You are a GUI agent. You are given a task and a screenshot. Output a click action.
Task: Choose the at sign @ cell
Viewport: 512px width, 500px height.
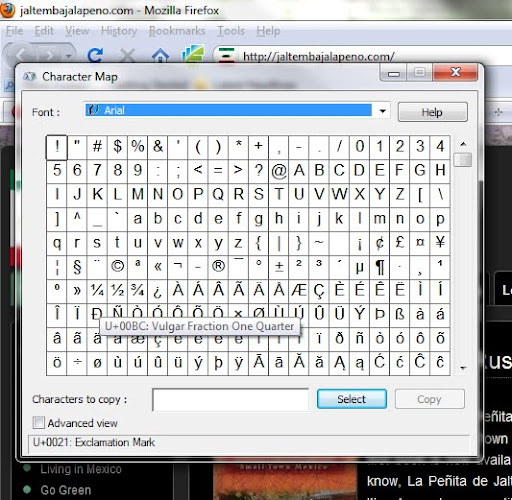[x=279, y=171]
